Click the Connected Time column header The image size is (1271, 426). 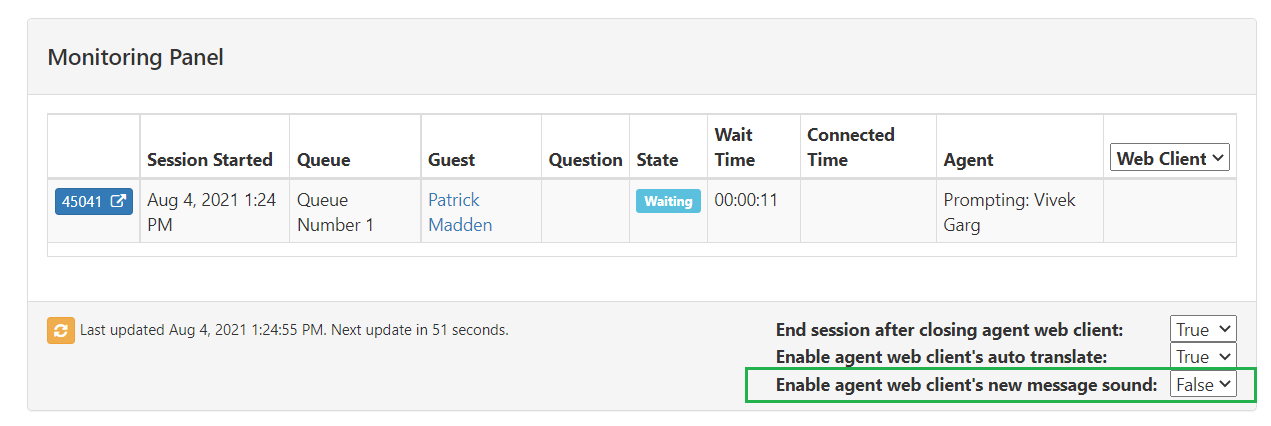click(851, 147)
